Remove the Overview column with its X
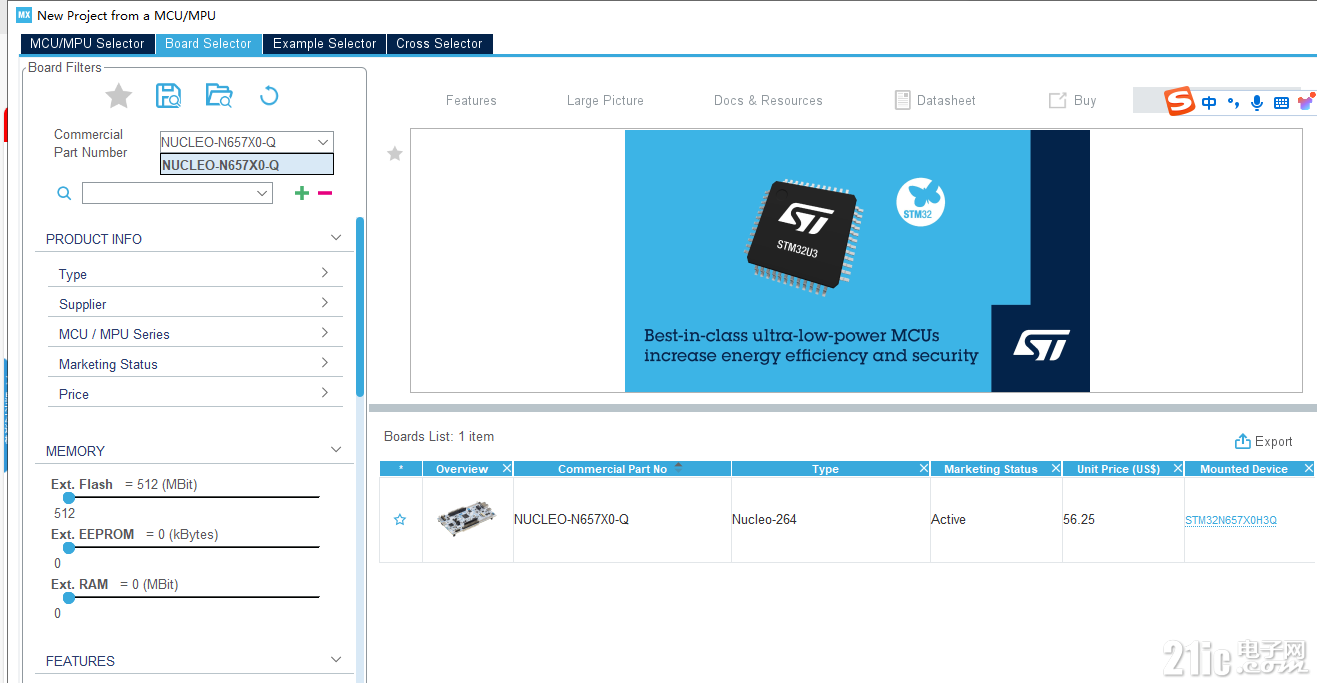 507,468
